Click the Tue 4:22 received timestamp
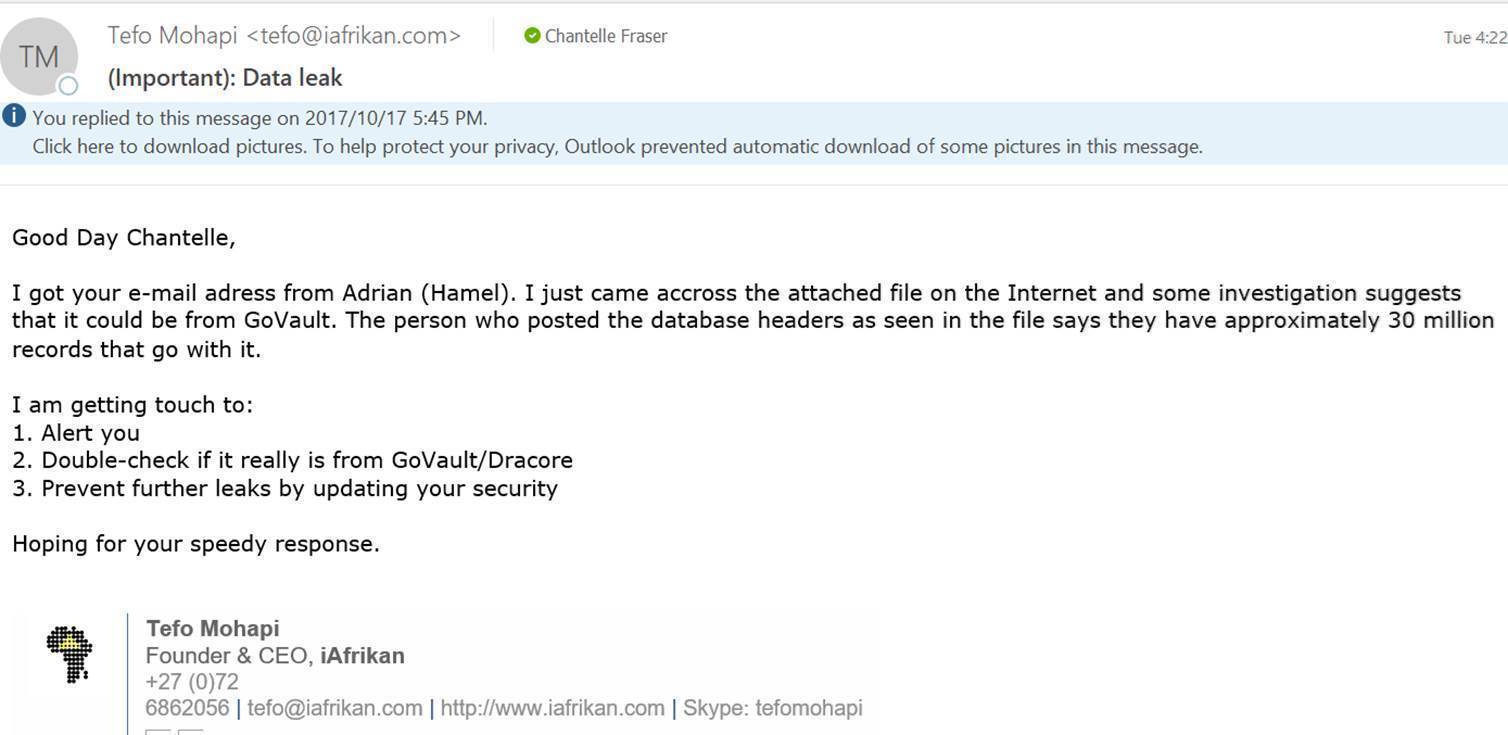1508x735 pixels. (x=1474, y=38)
